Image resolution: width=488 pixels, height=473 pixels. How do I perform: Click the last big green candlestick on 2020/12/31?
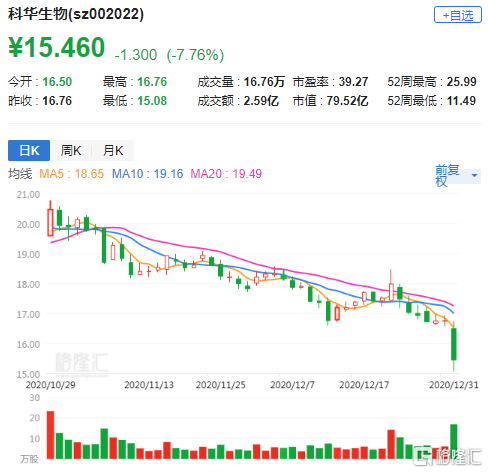point(454,344)
